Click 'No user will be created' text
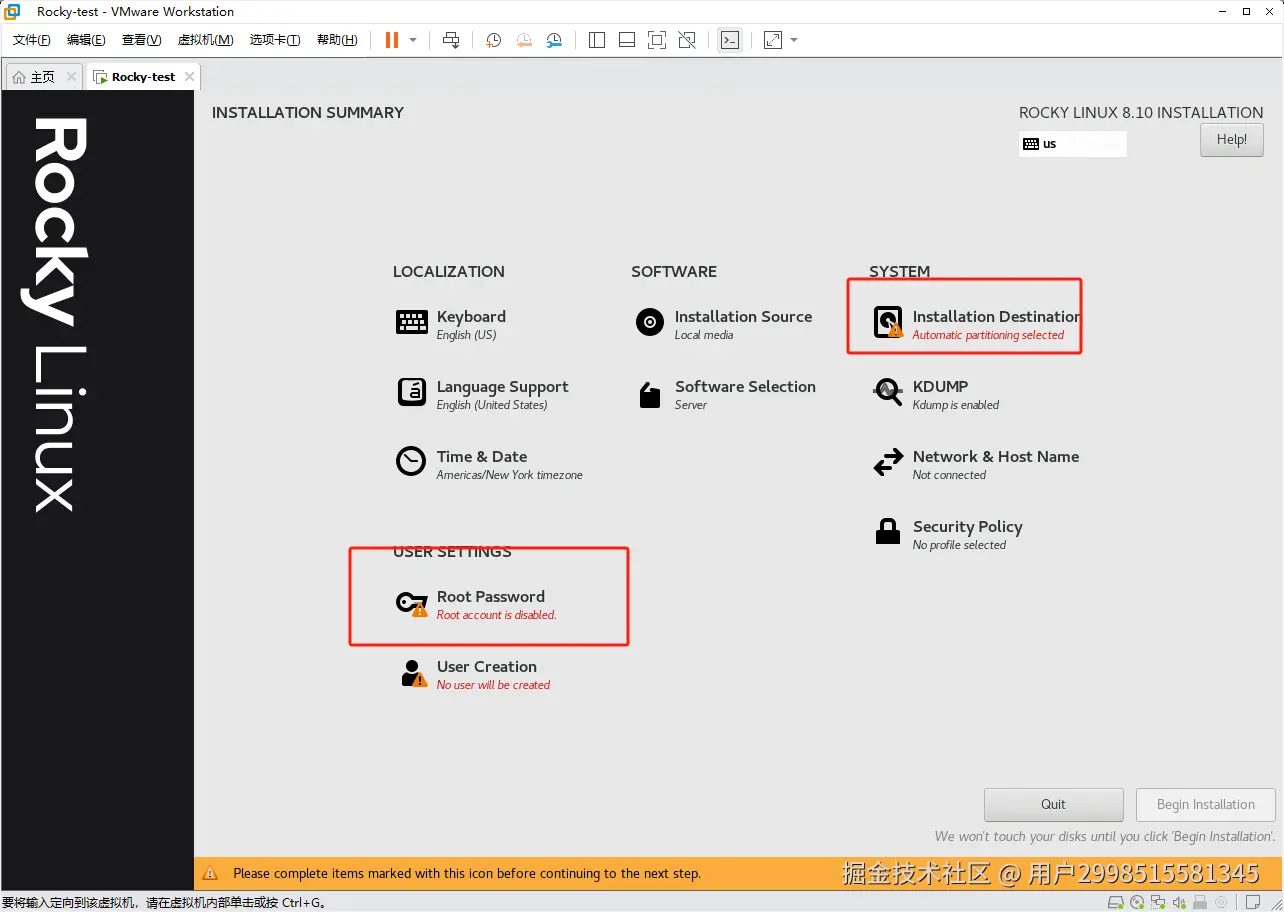 tap(493, 685)
